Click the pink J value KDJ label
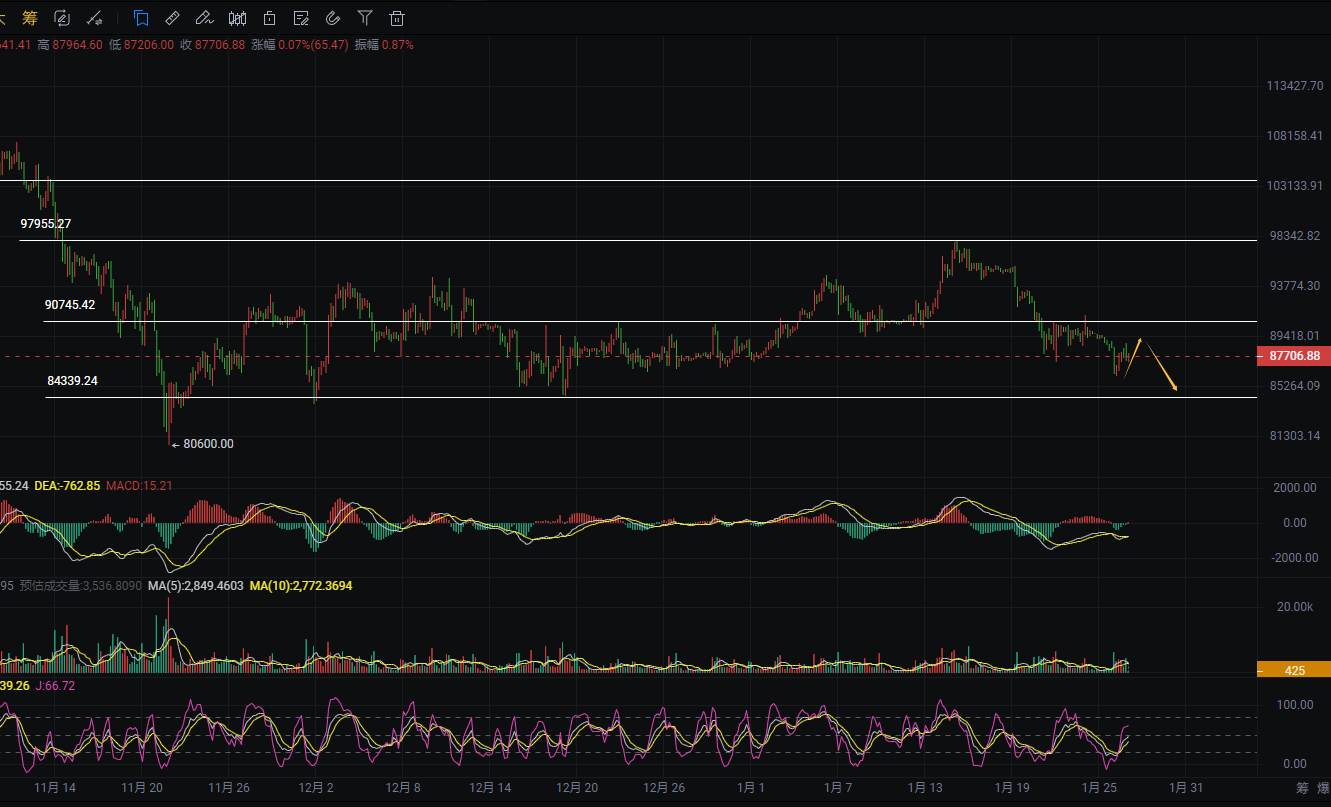Viewport: 1331px width, 807px height. click(57, 685)
